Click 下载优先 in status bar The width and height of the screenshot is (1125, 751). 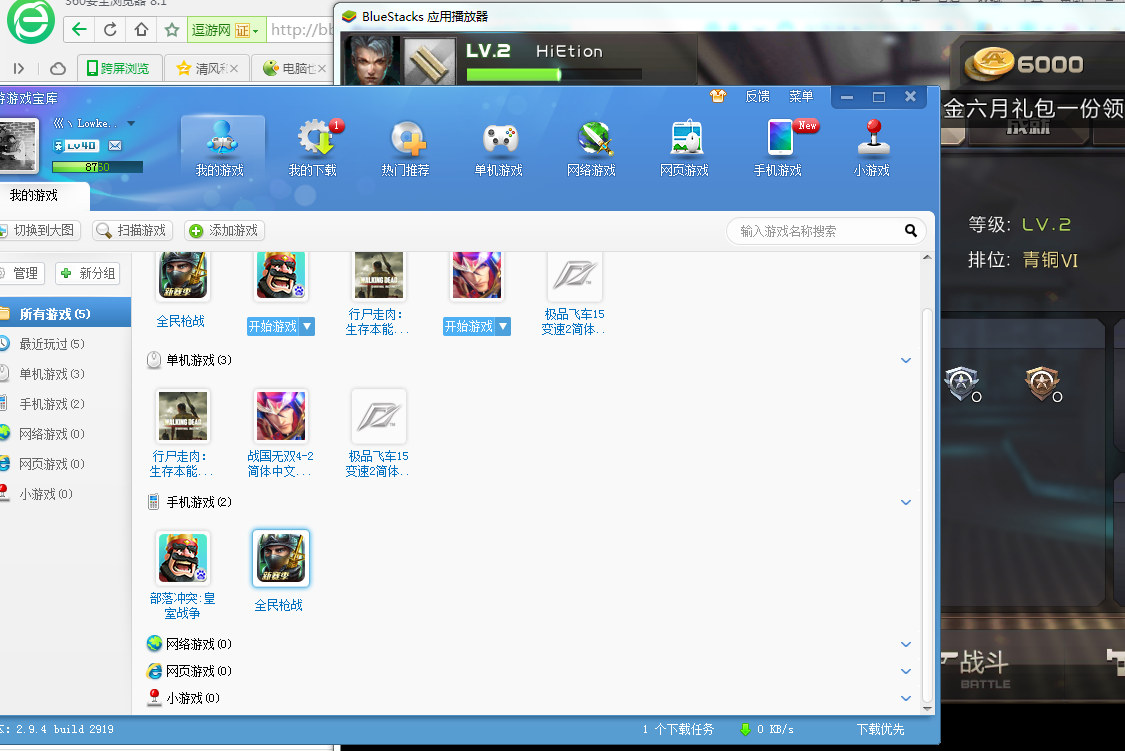(880, 729)
